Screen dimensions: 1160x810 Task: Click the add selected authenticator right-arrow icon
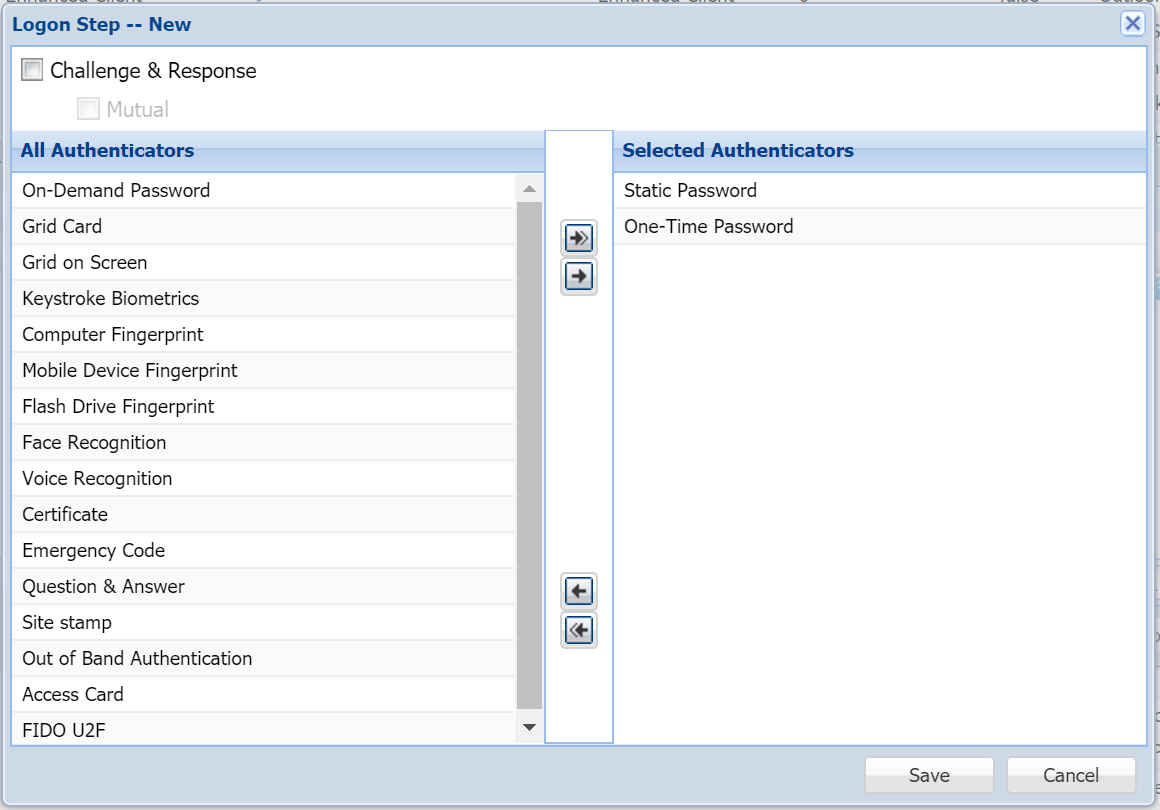(578, 276)
